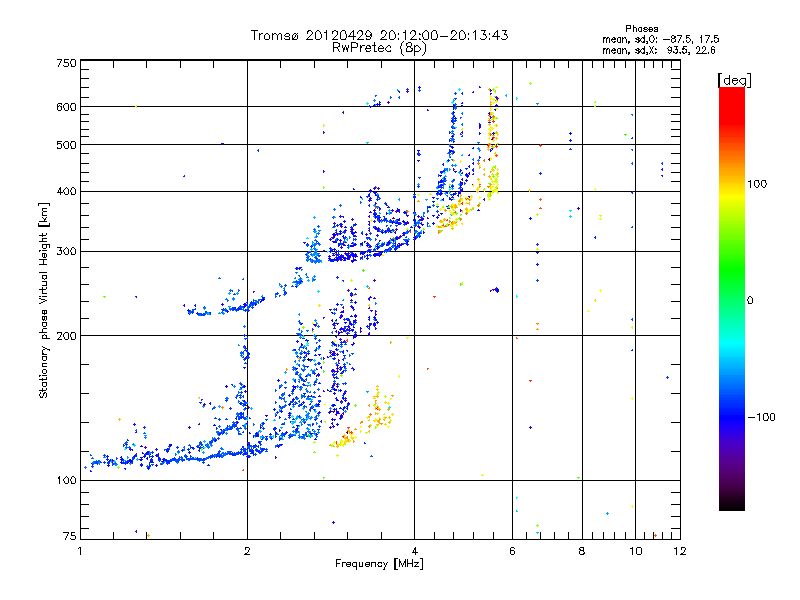Click the y-axis tick label '750'
The height and width of the screenshot is (600, 800).
coord(66,63)
